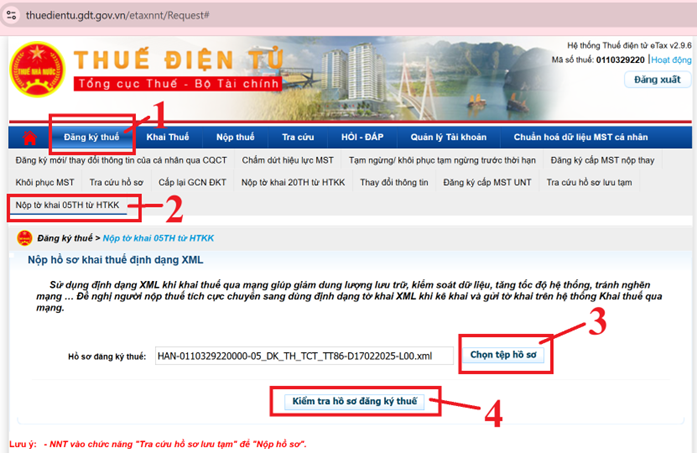This screenshot has height=453, width=697.
Task: Open Quản lý Tài khoản menu
Action: (448, 137)
